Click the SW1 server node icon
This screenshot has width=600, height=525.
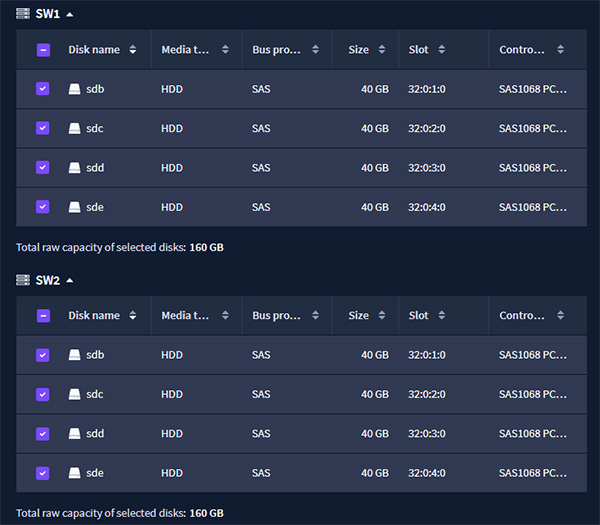[x=23, y=14]
